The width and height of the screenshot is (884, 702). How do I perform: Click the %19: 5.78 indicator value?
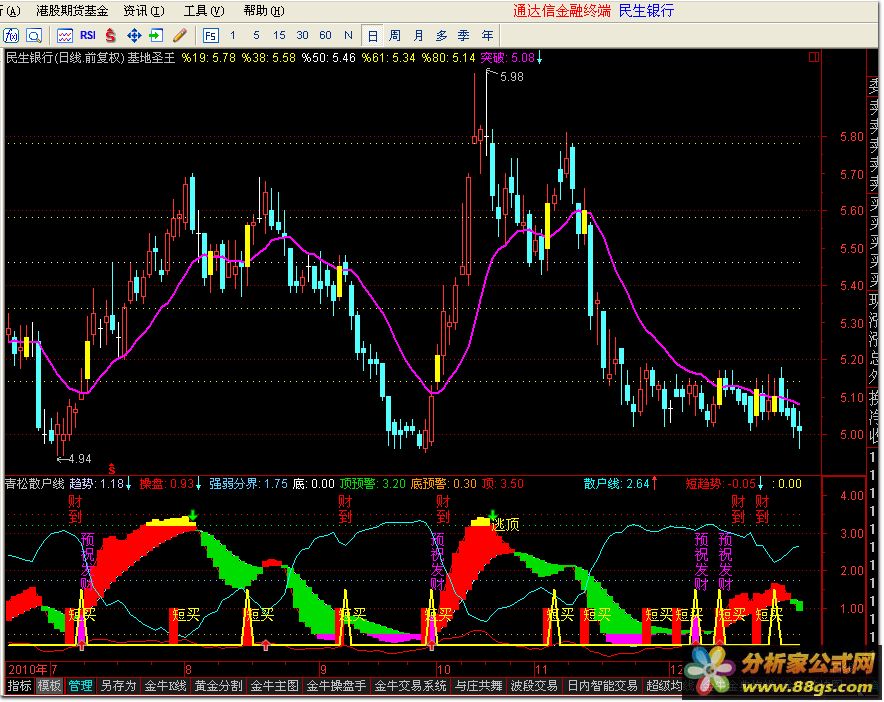point(208,58)
